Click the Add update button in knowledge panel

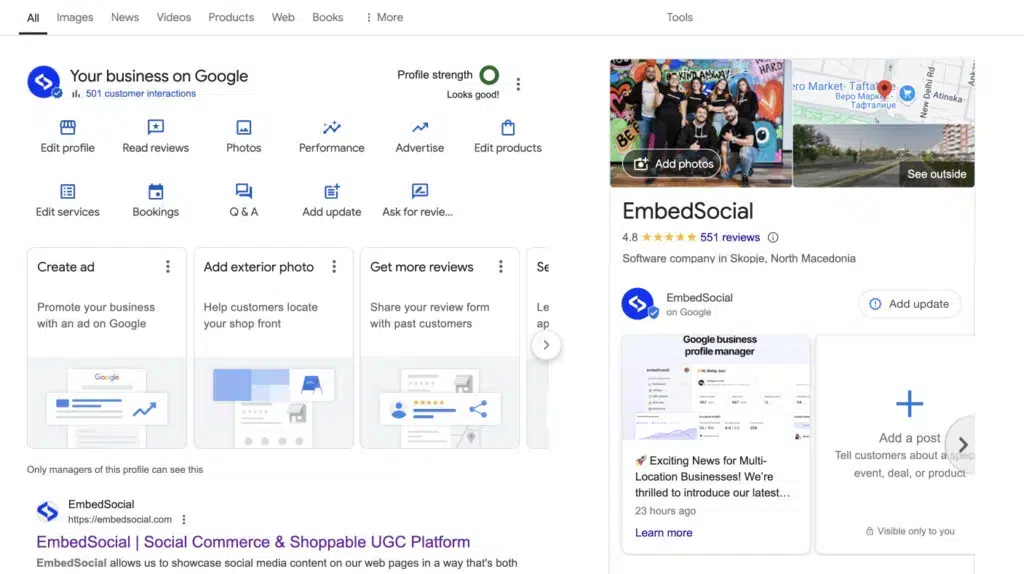click(x=909, y=304)
